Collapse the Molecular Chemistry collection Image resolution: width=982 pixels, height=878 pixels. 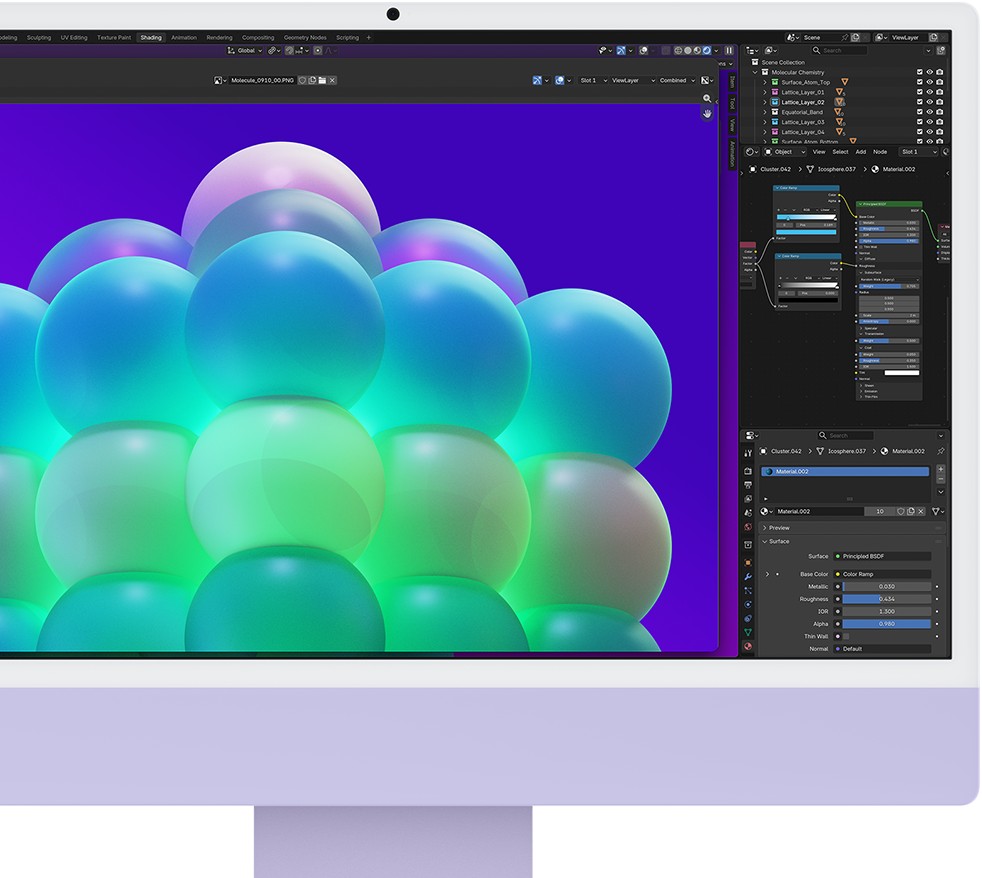(755, 72)
